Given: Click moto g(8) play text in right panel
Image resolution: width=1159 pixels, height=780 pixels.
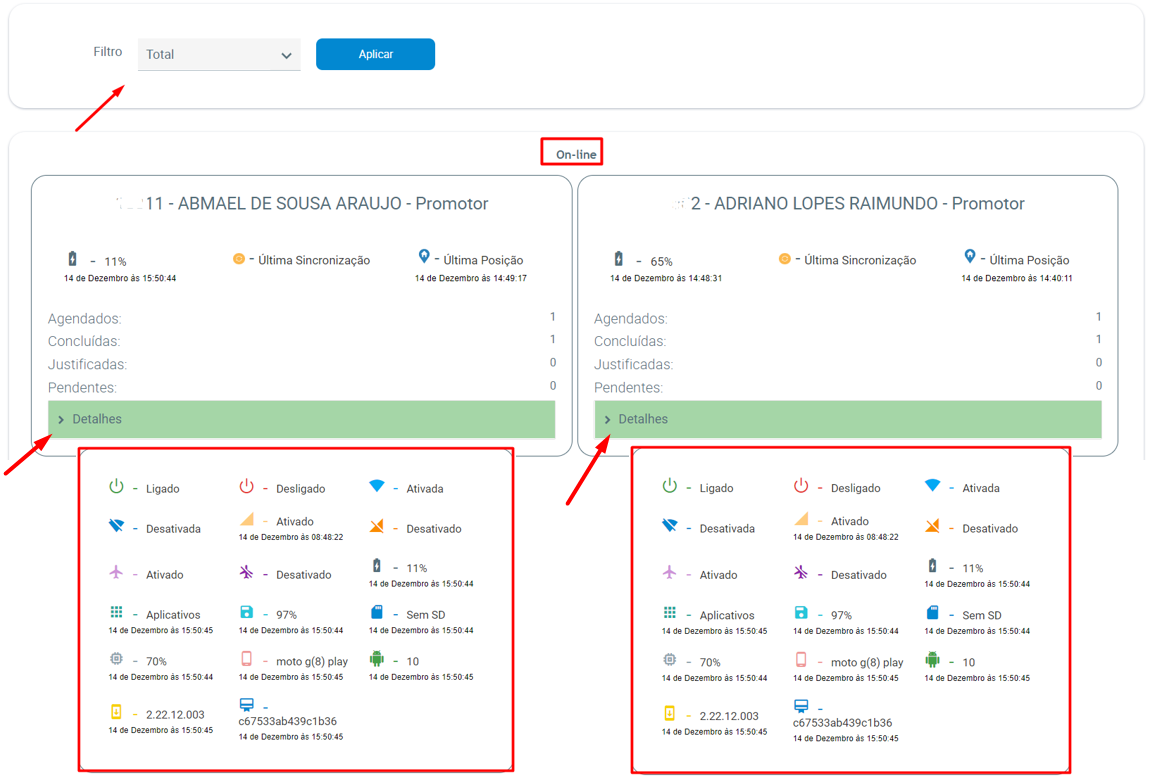Looking at the screenshot, I should point(867,662).
